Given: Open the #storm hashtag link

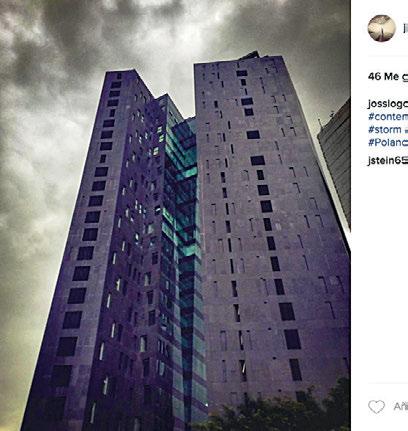Looking at the screenshot, I should [x=385, y=129].
